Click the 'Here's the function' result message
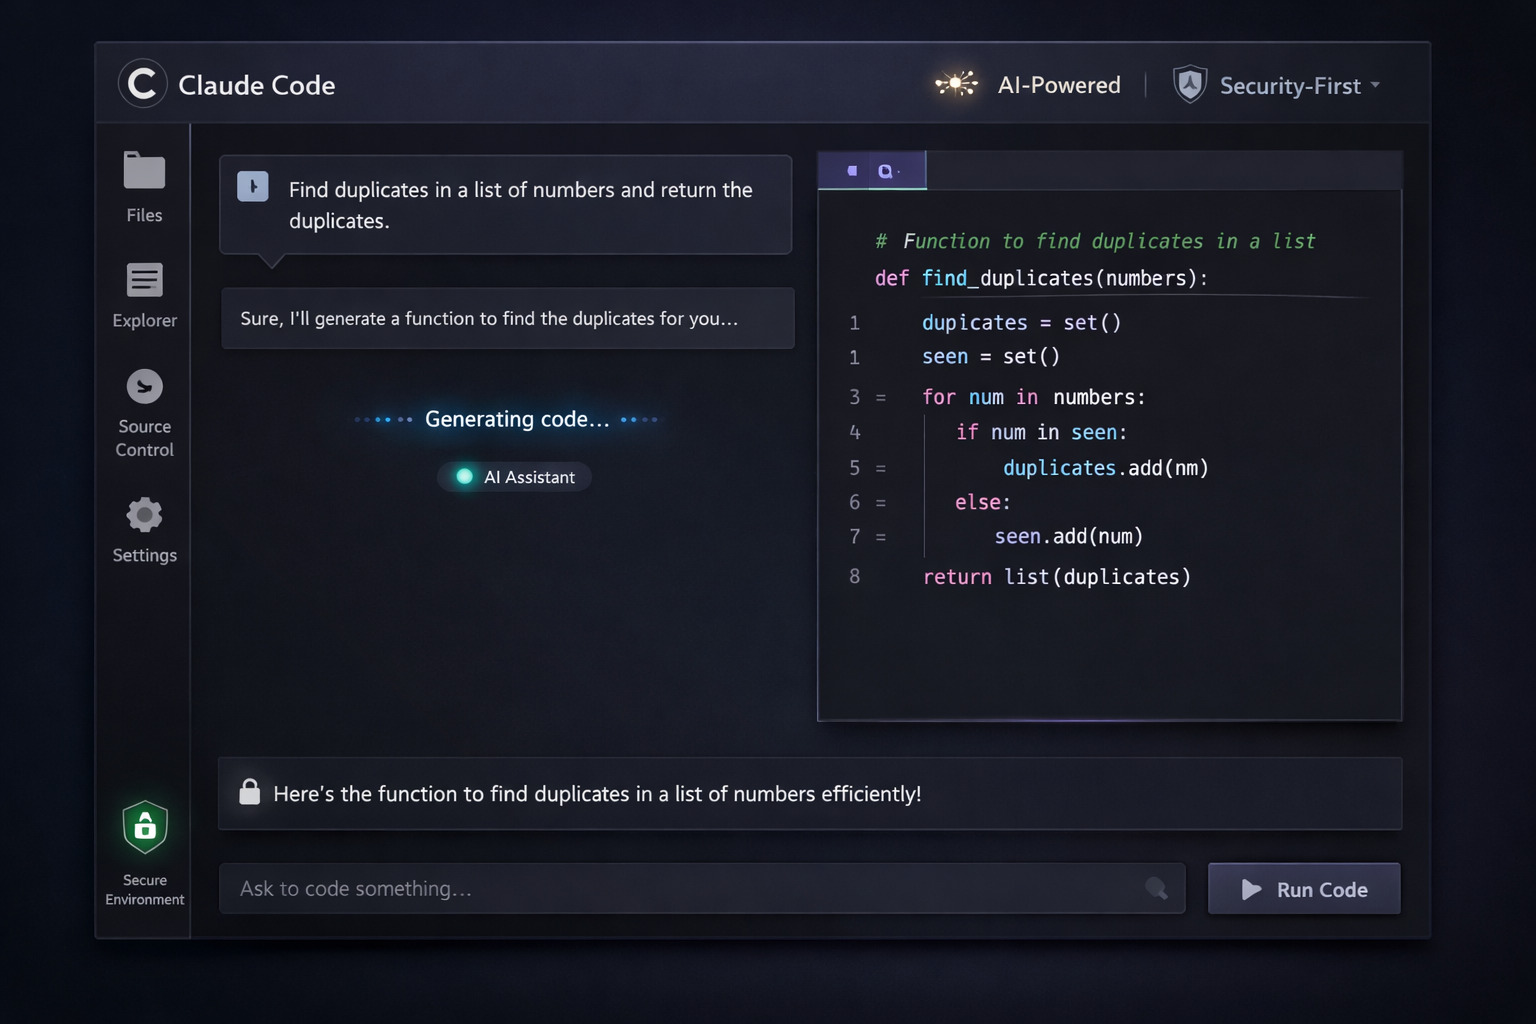 click(810, 793)
